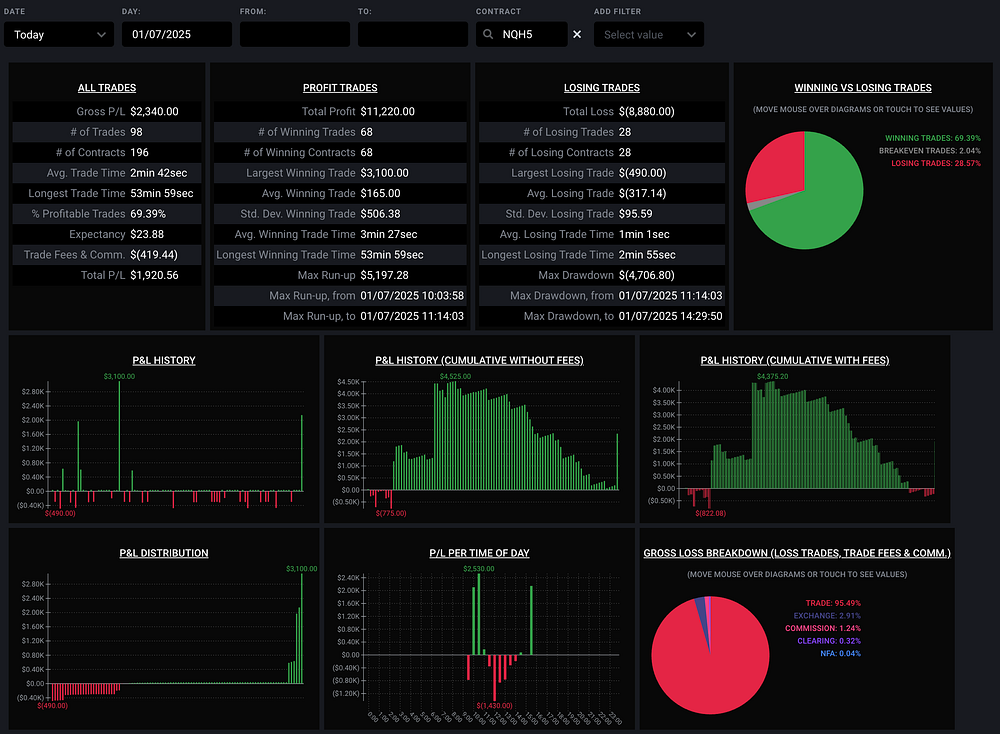1000x734 pixels.
Task: Click Exchange: 2.91% legend entry
Action: click(x=827, y=616)
